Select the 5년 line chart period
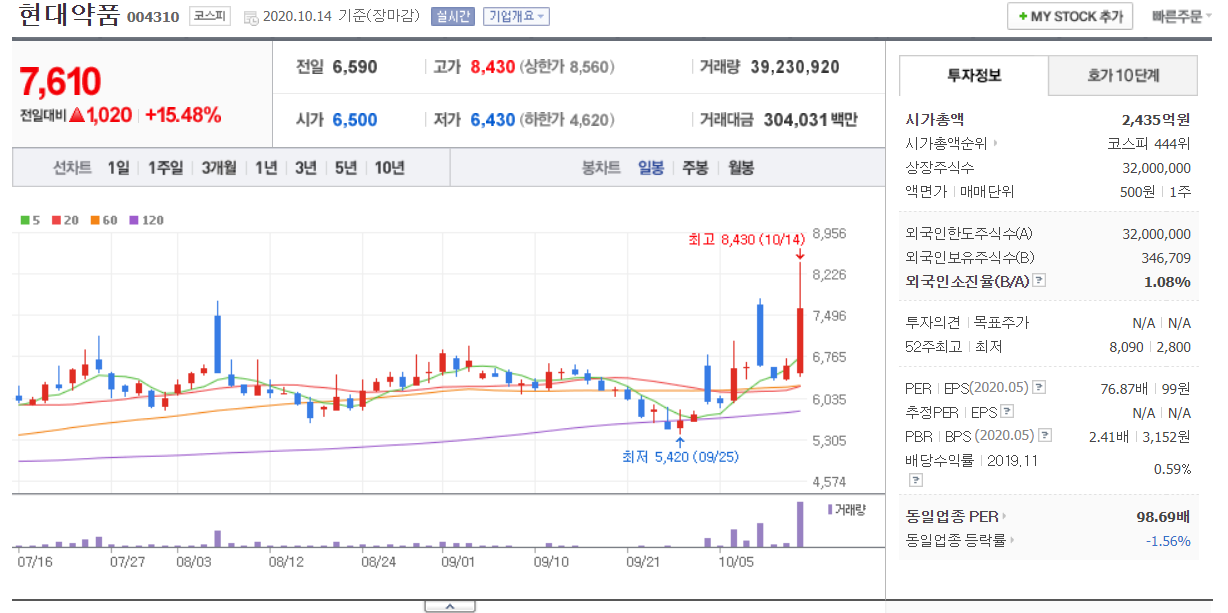Image resolution: width=1228 pixels, height=613 pixels. point(346,168)
